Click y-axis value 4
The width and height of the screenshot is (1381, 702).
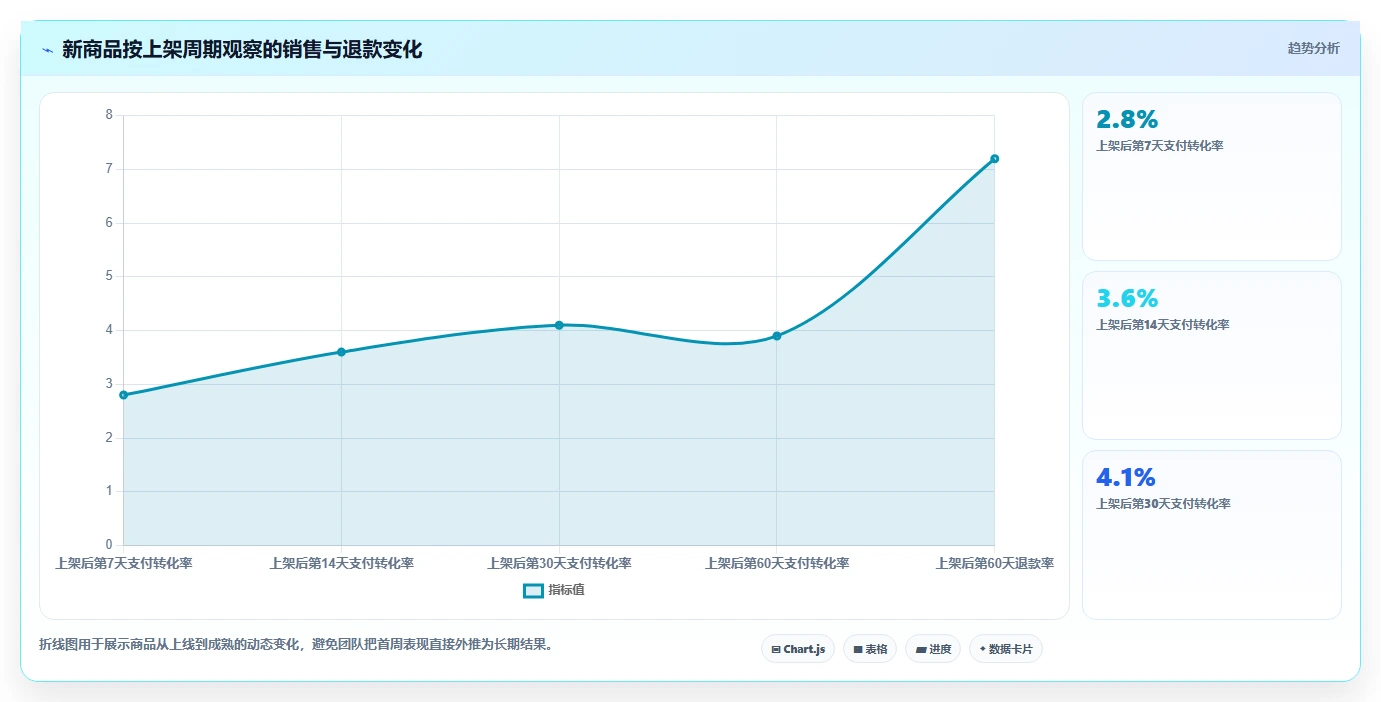(109, 330)
